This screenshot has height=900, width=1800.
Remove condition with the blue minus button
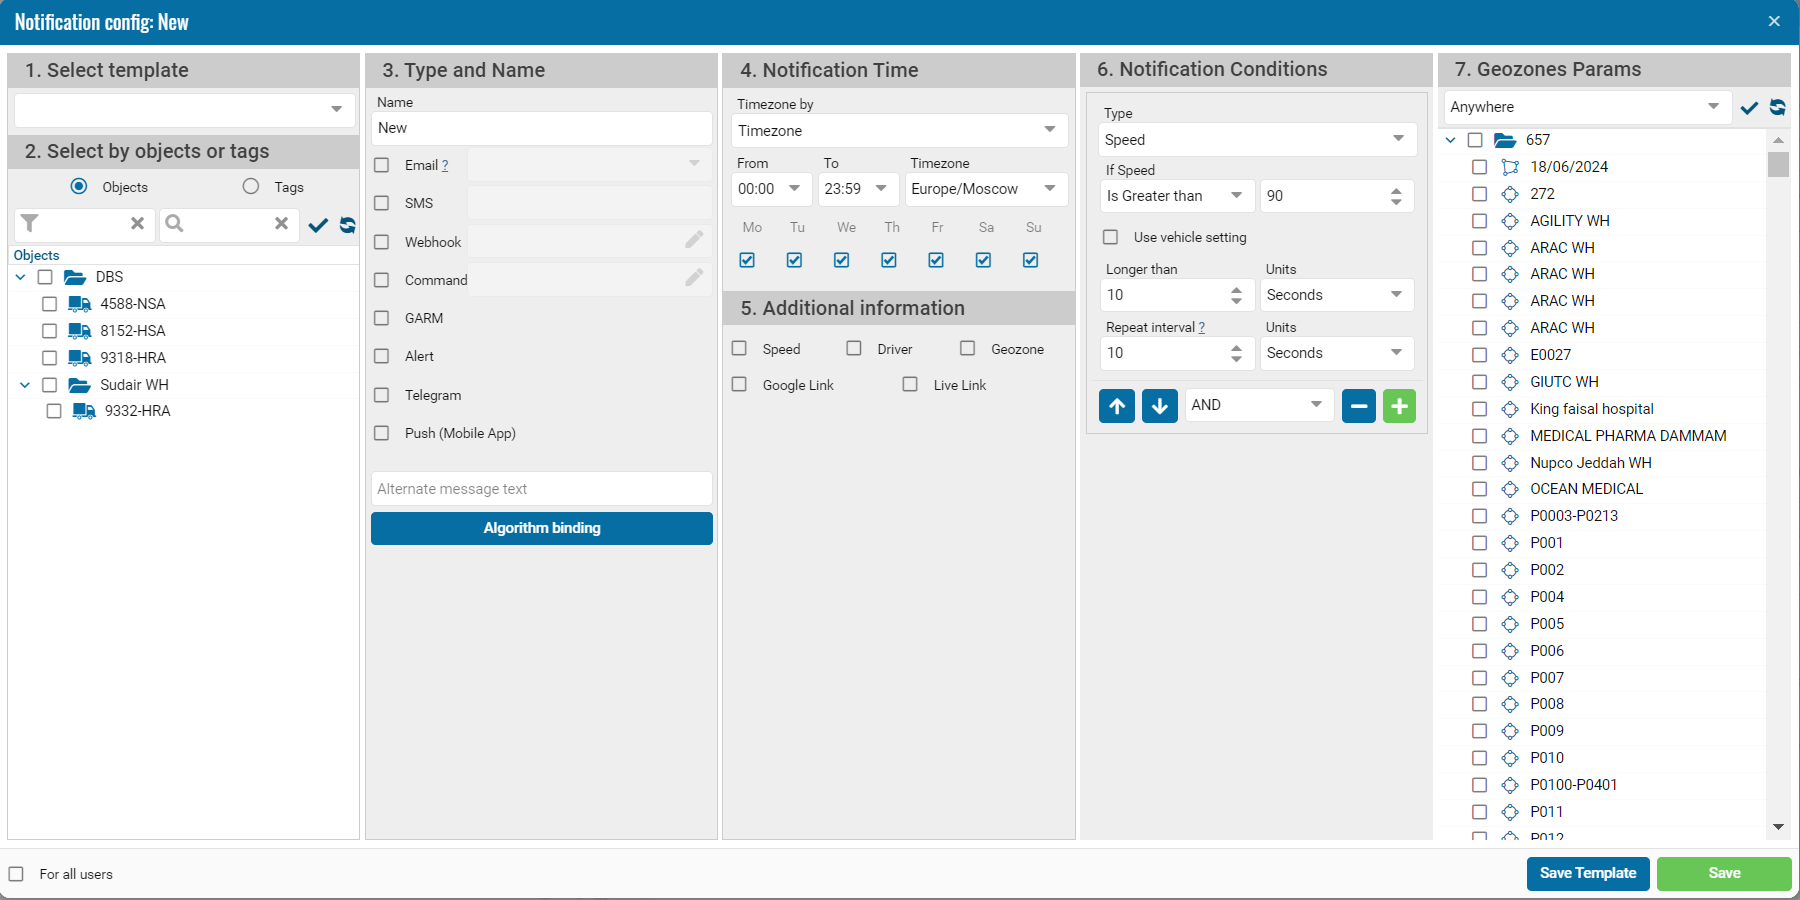[1358, 406]
